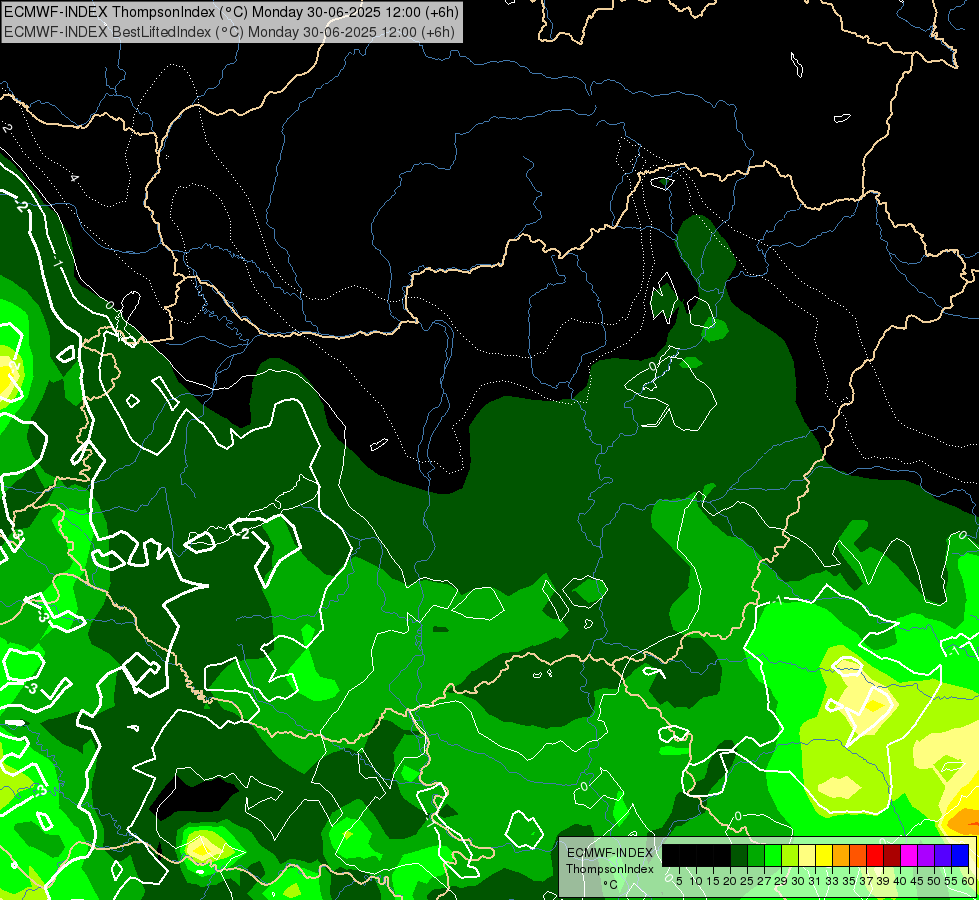Click legend tick value 60
The height and width of the screenshot is (900, 979).
point(968,881)
